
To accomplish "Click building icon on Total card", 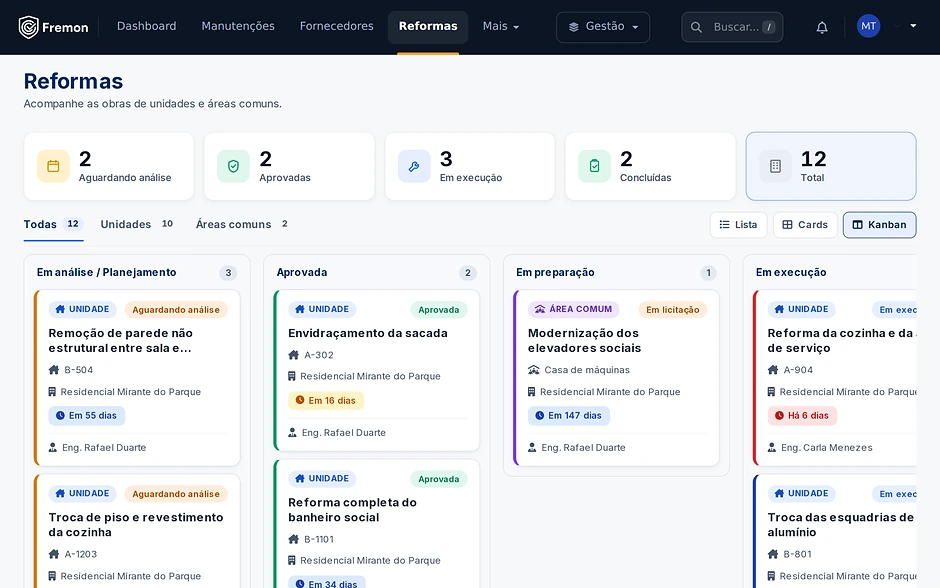I will (775, 166).
